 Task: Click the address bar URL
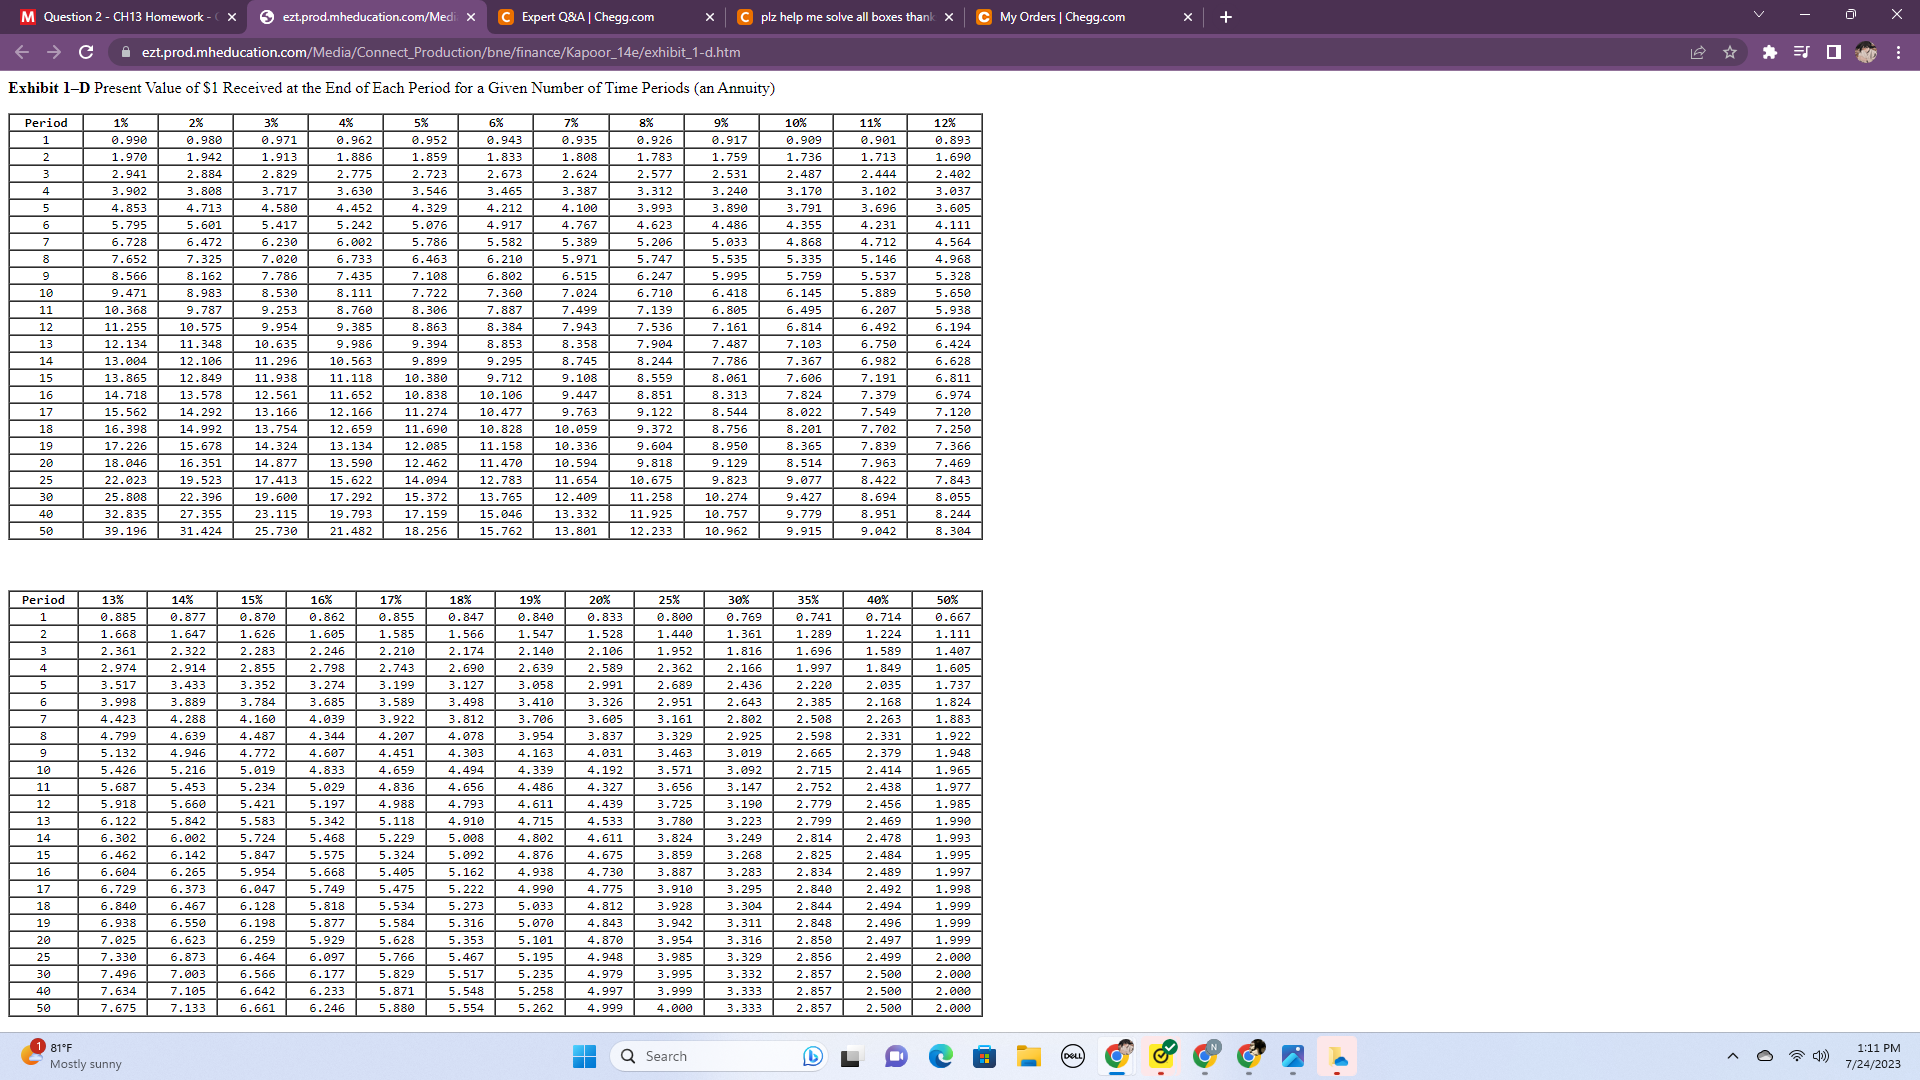[441, 52]
